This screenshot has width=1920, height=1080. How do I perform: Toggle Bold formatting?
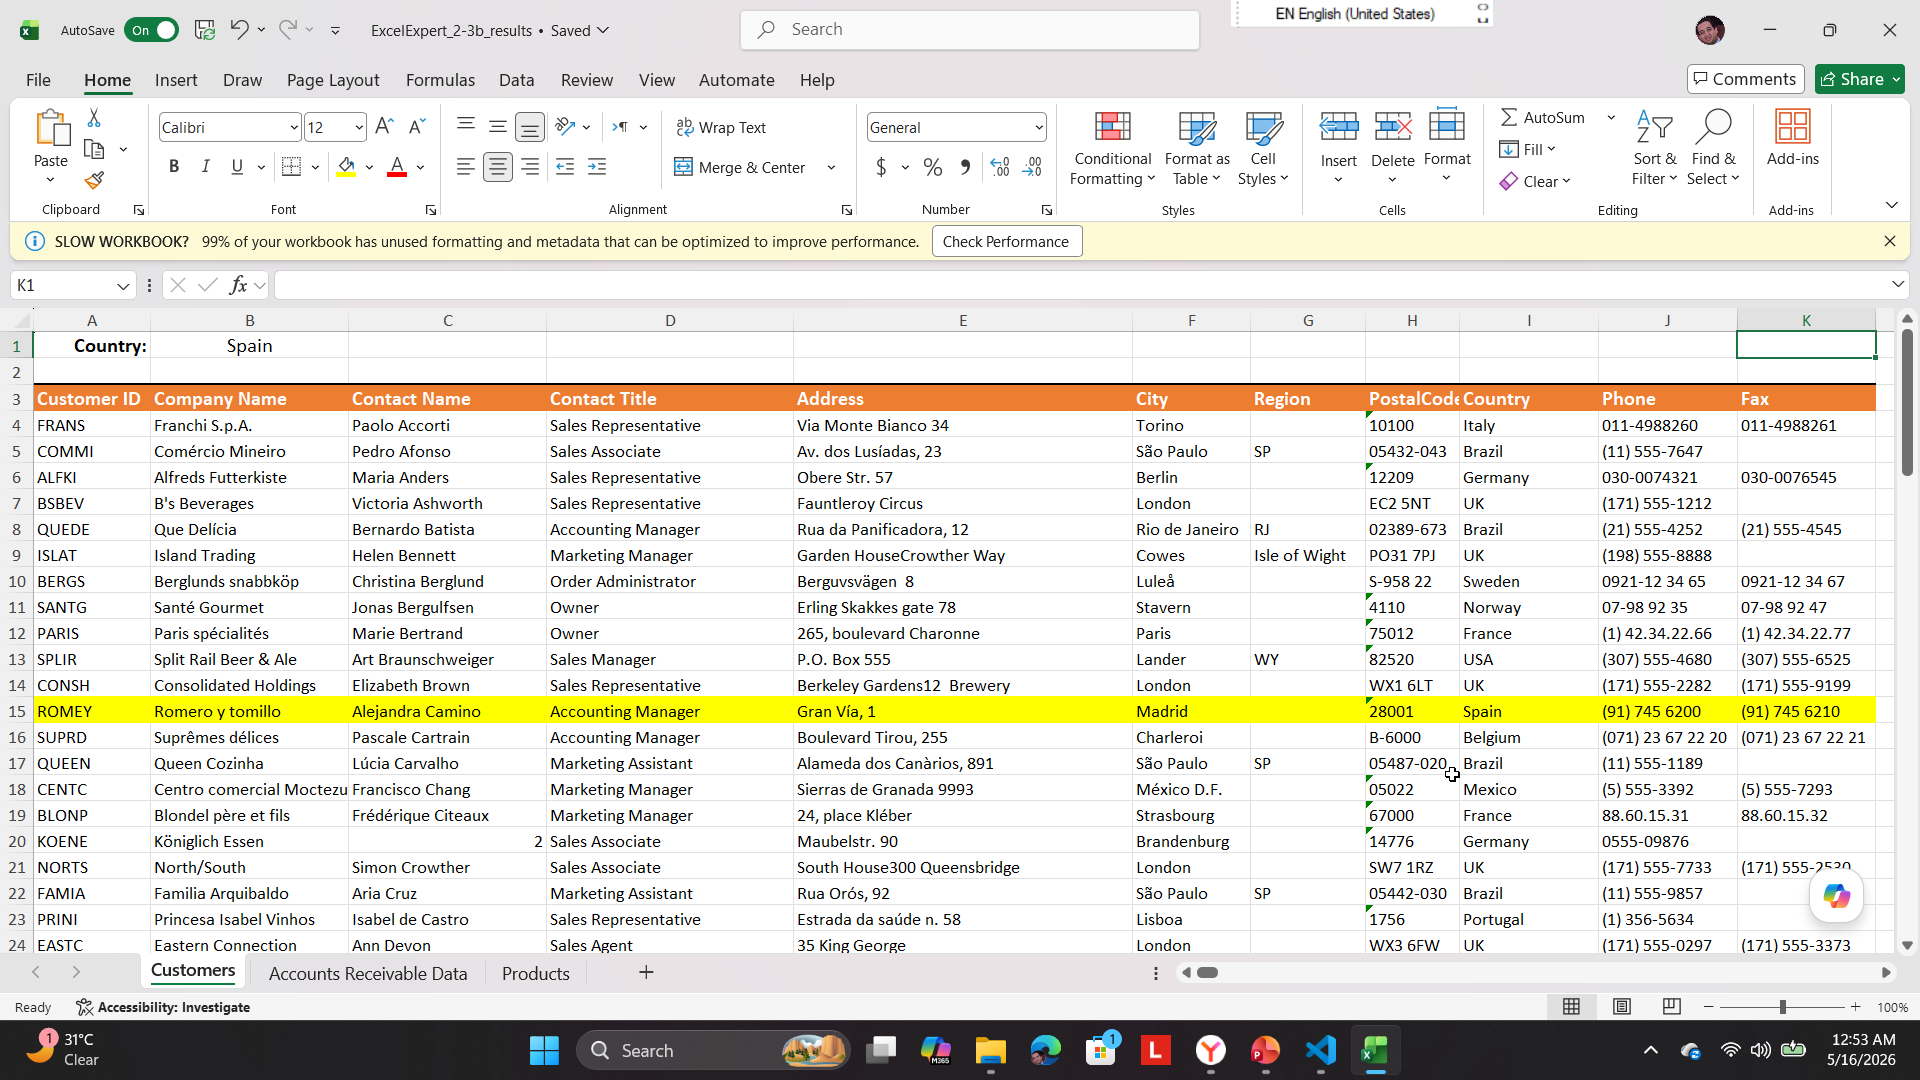pyautogui.click(x=174, y=167)
